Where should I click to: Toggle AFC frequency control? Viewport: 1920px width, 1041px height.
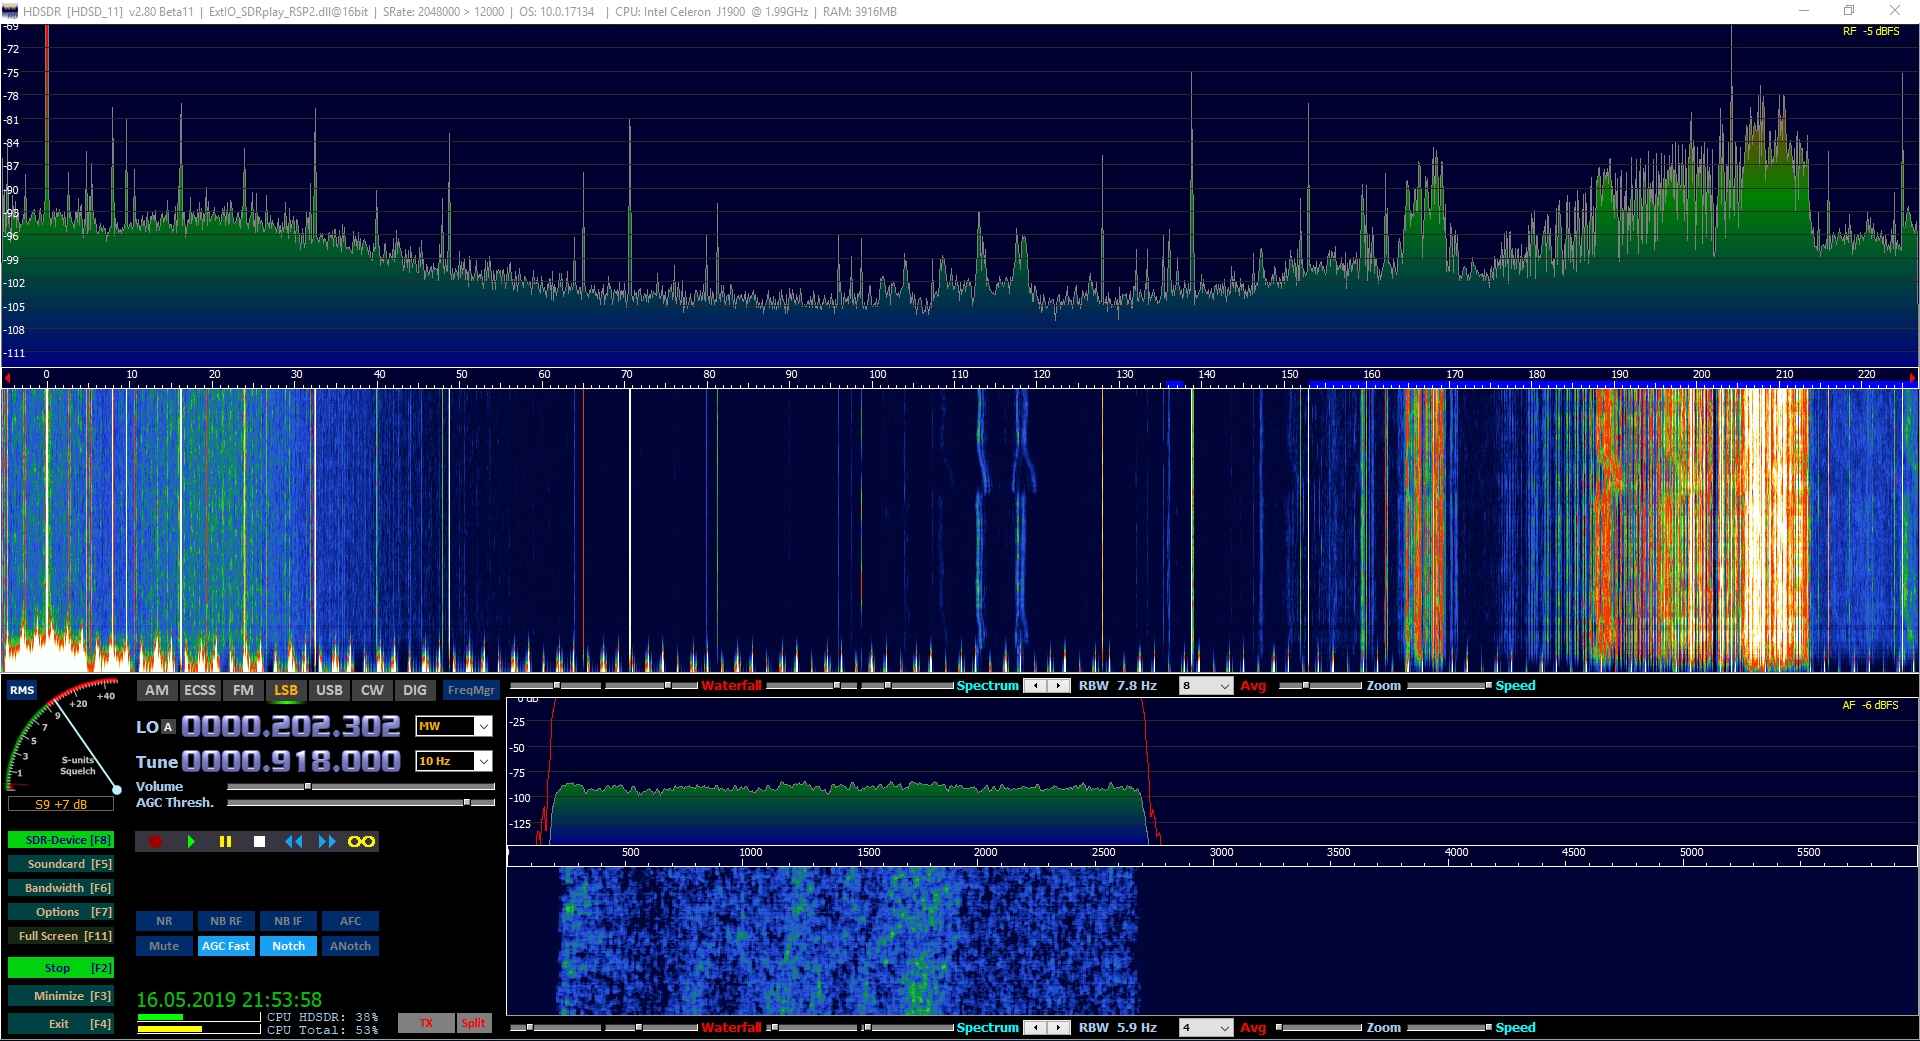[350, 921]
